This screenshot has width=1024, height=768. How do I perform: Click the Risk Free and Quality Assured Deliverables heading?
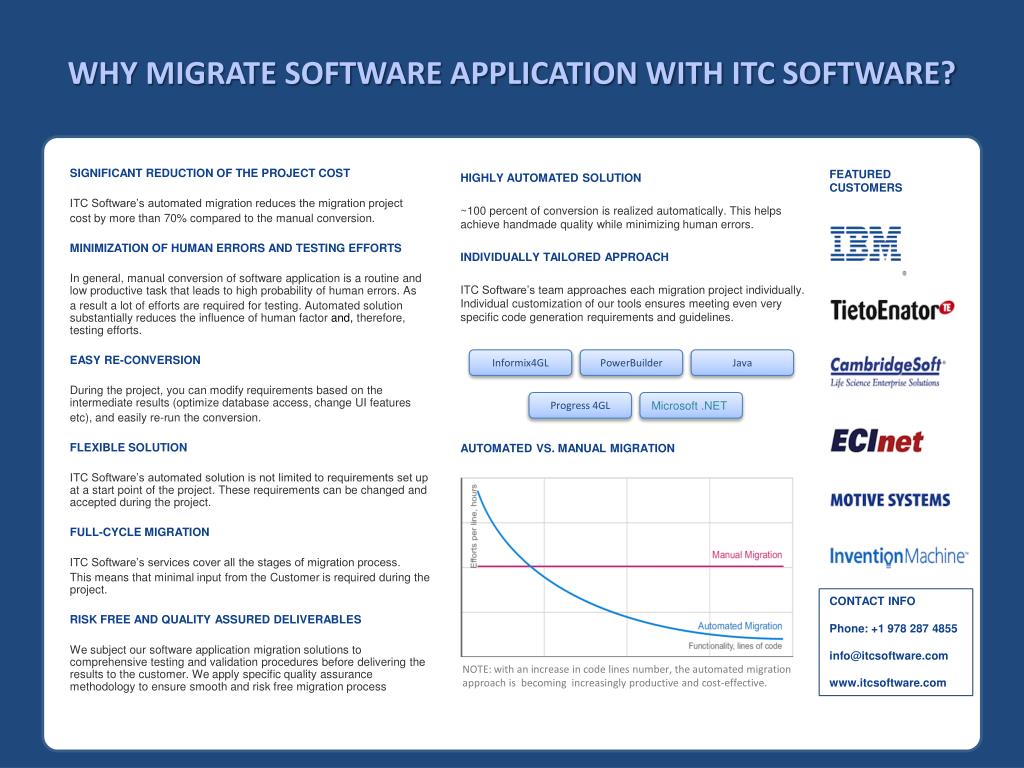point(215,619)
